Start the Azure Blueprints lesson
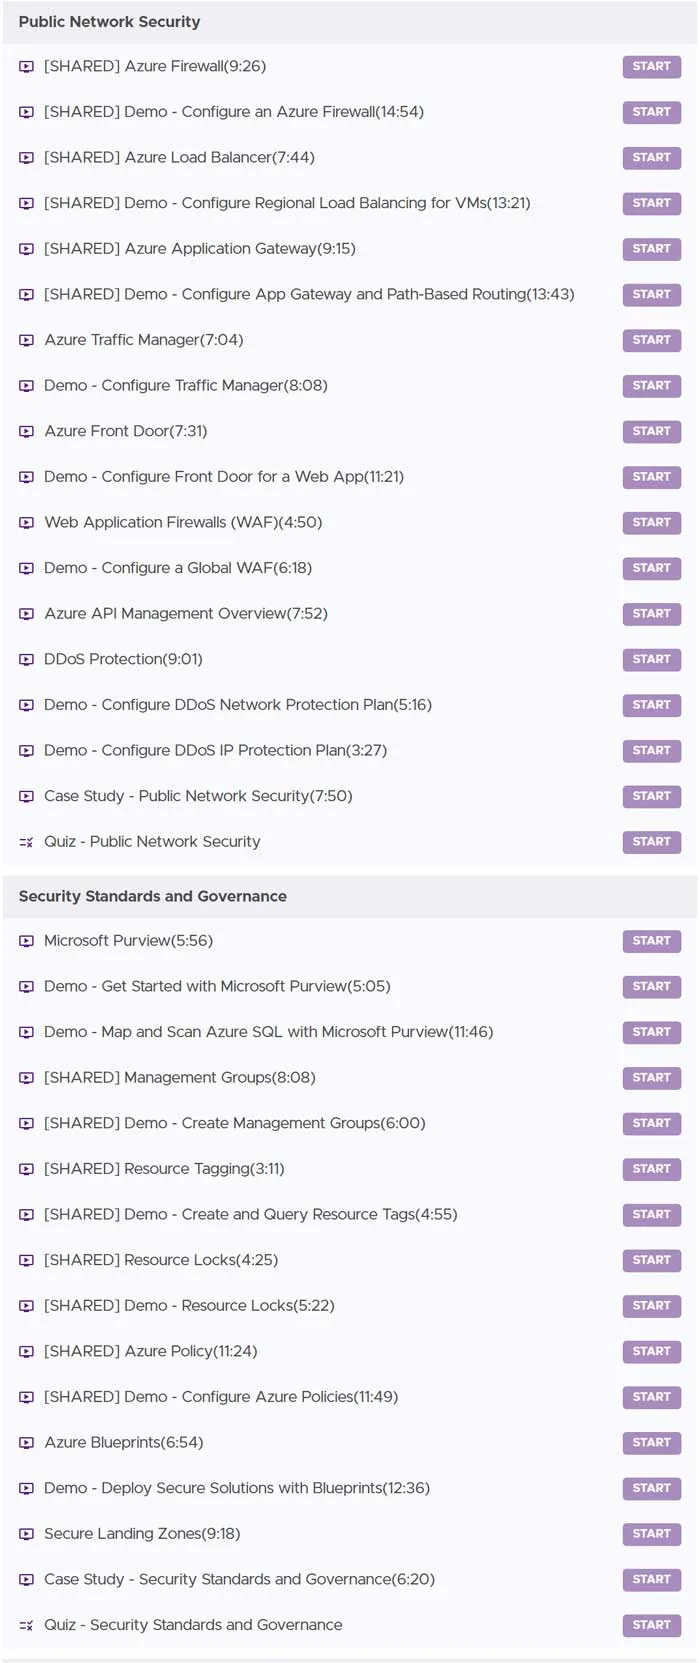Image resolution: width=700 pixels, height=1663 pixels. (x=651, y=1443)
